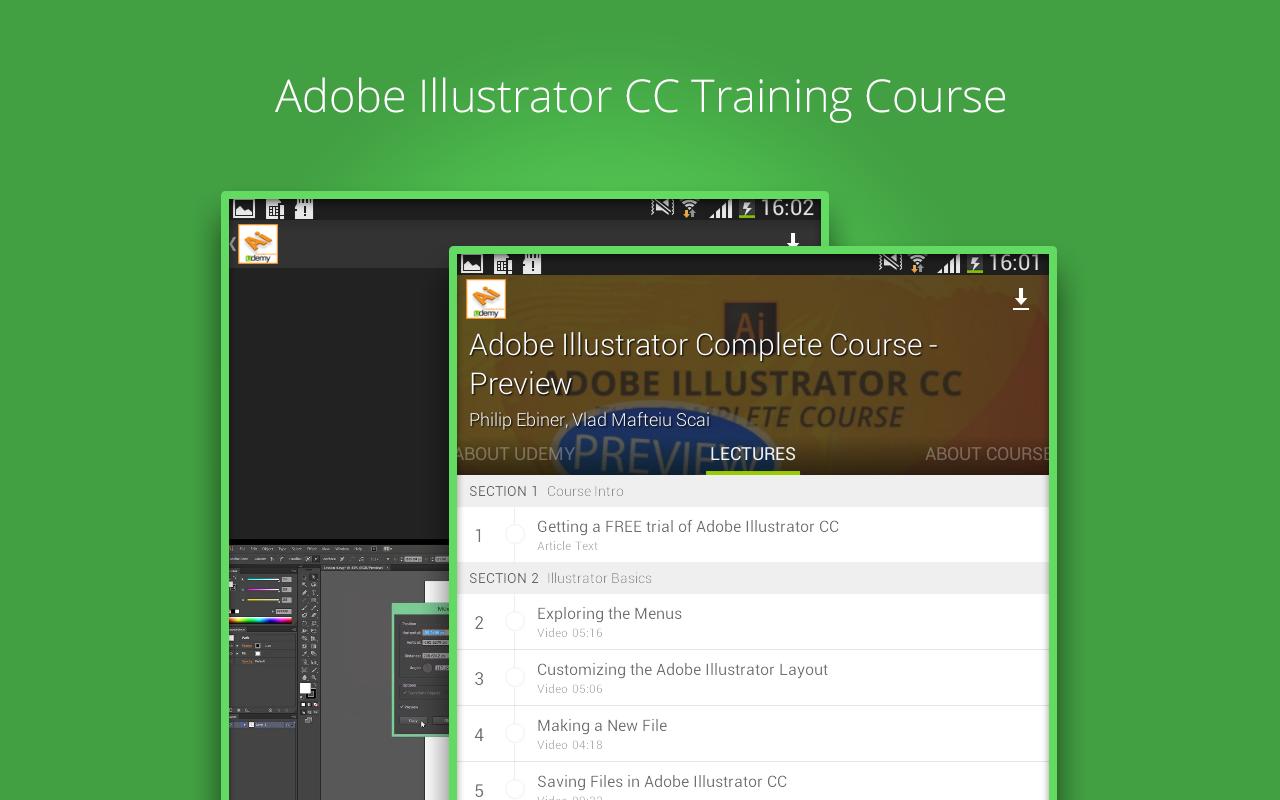Click the progress circle beside lecture 2
The width and height of the screenshot is (1280, 800).
pyautogui.click(x=515, y=622)
